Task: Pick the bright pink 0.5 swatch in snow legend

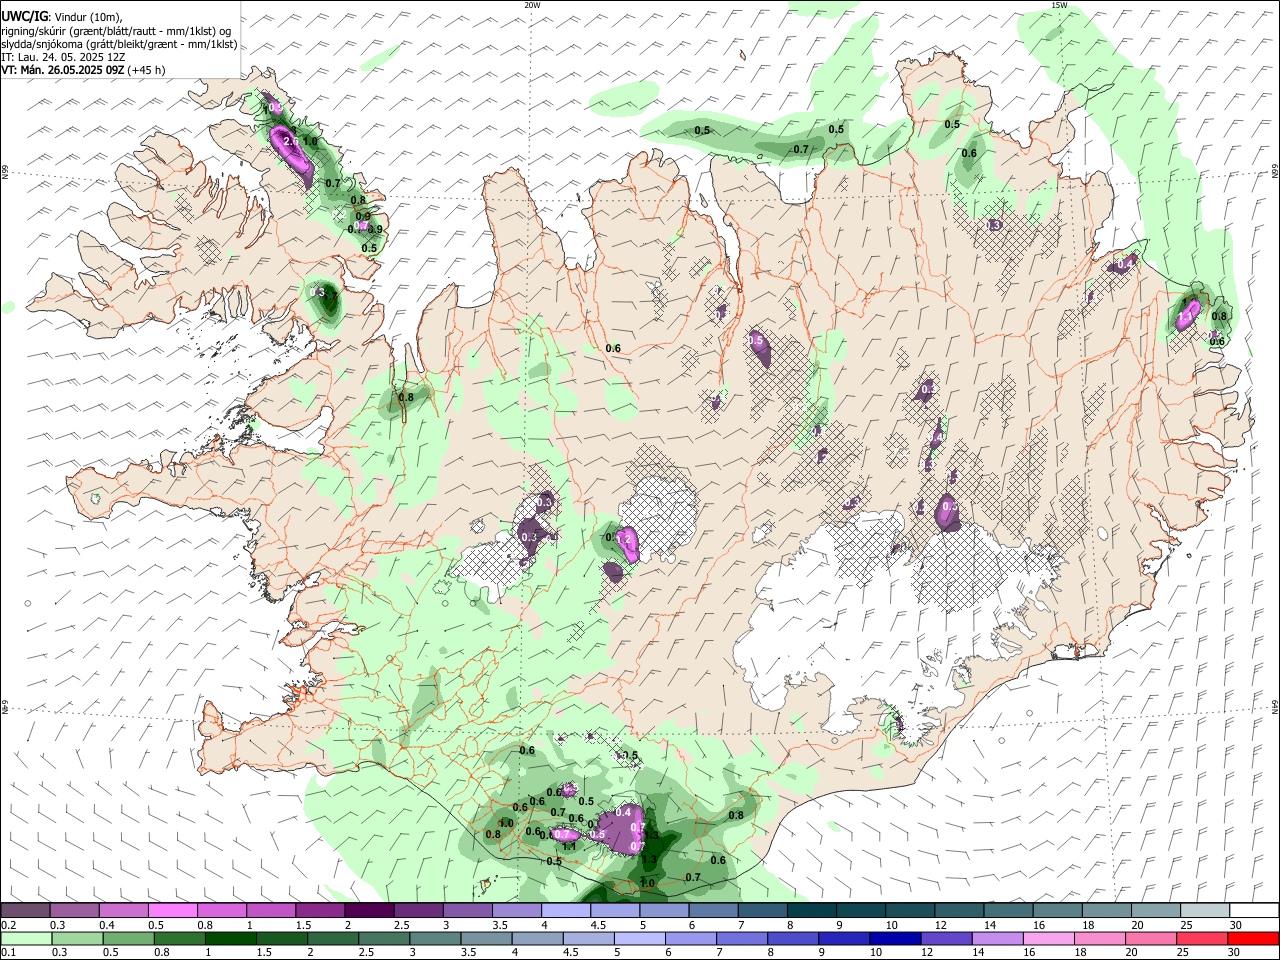Action: [172, 910]
